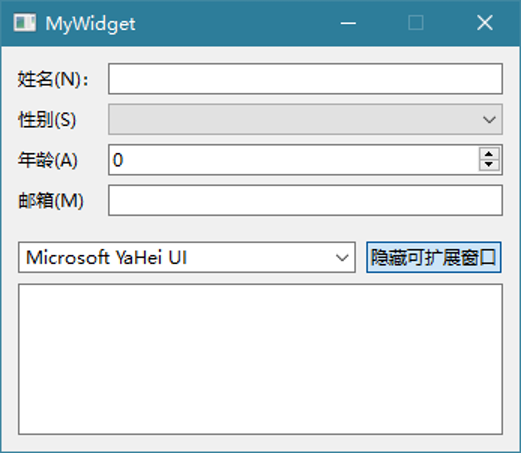Click the MyWidget app icon in title bar
Image resolution: width=521 pixels, height=453 pixels.
[x=25, y=23]
